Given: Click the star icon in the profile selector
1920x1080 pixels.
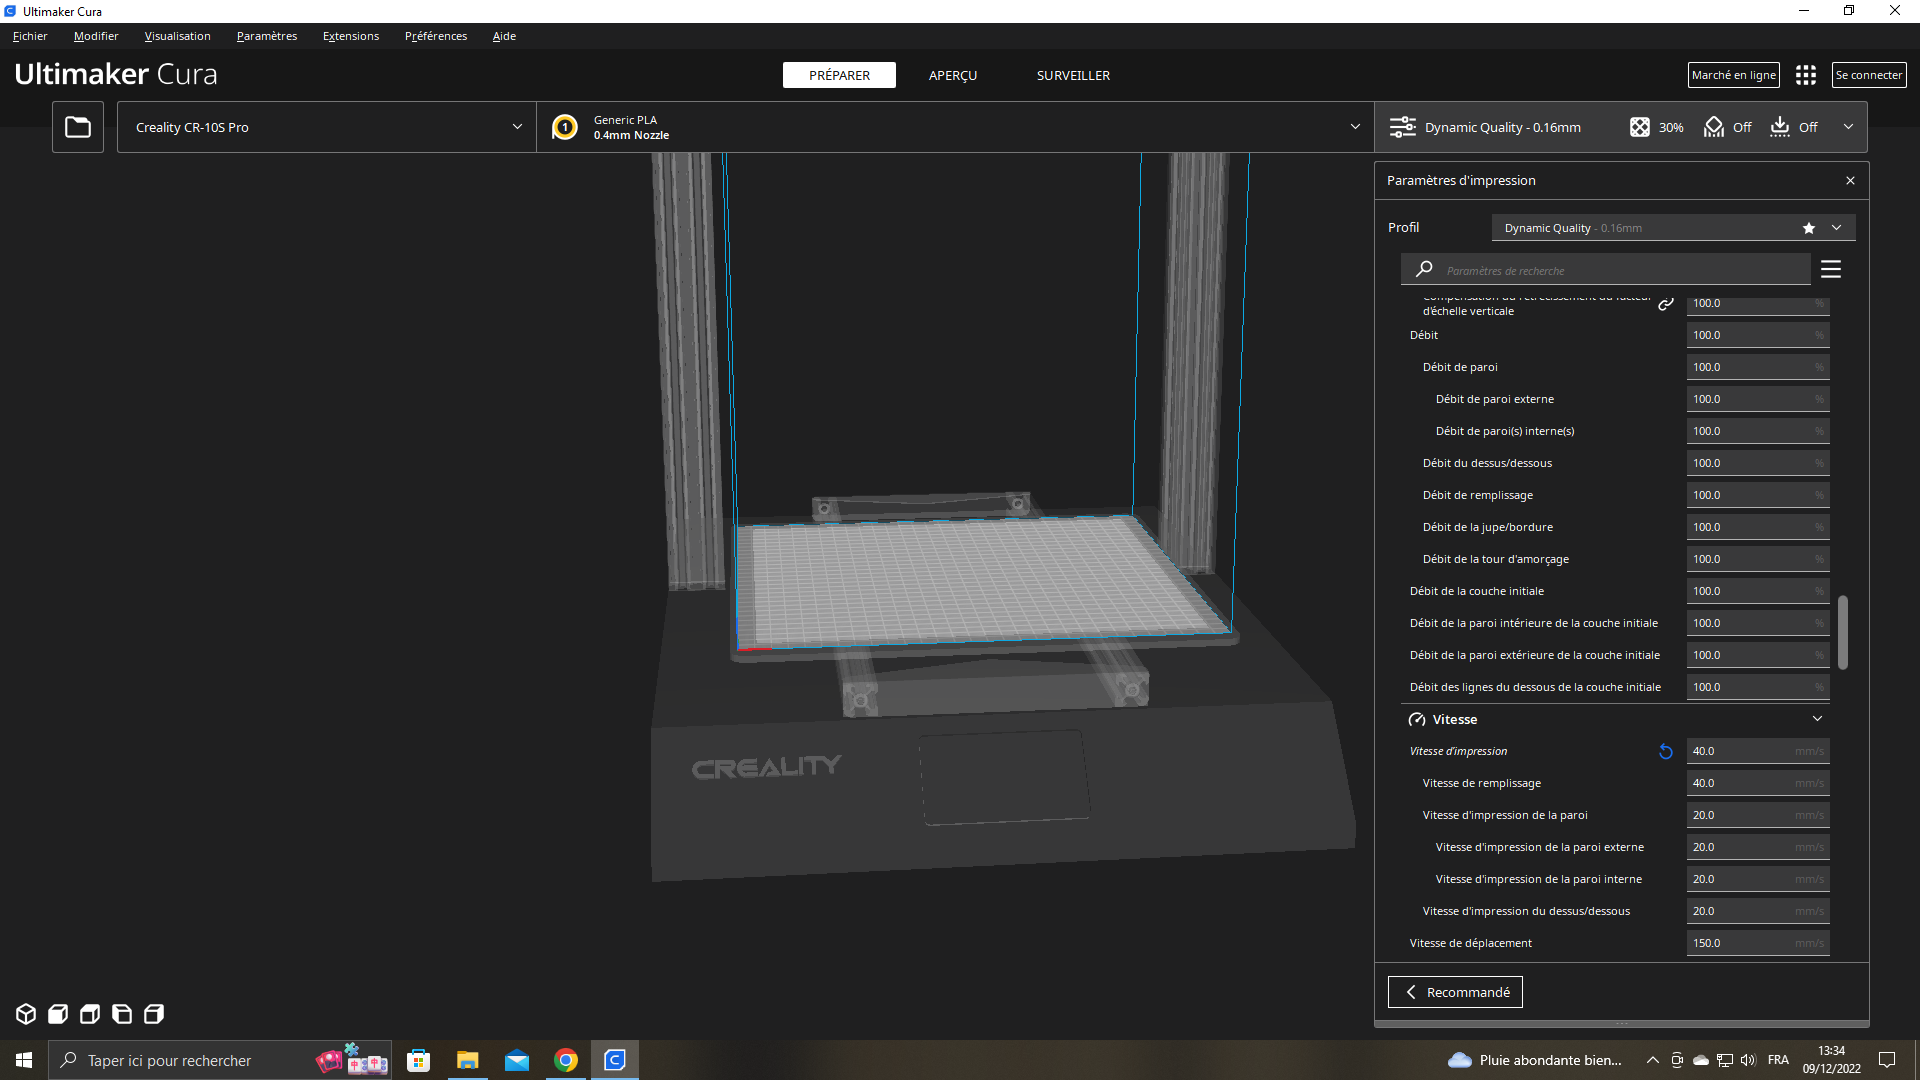Looking at the screenshot, I should 1809,228.
